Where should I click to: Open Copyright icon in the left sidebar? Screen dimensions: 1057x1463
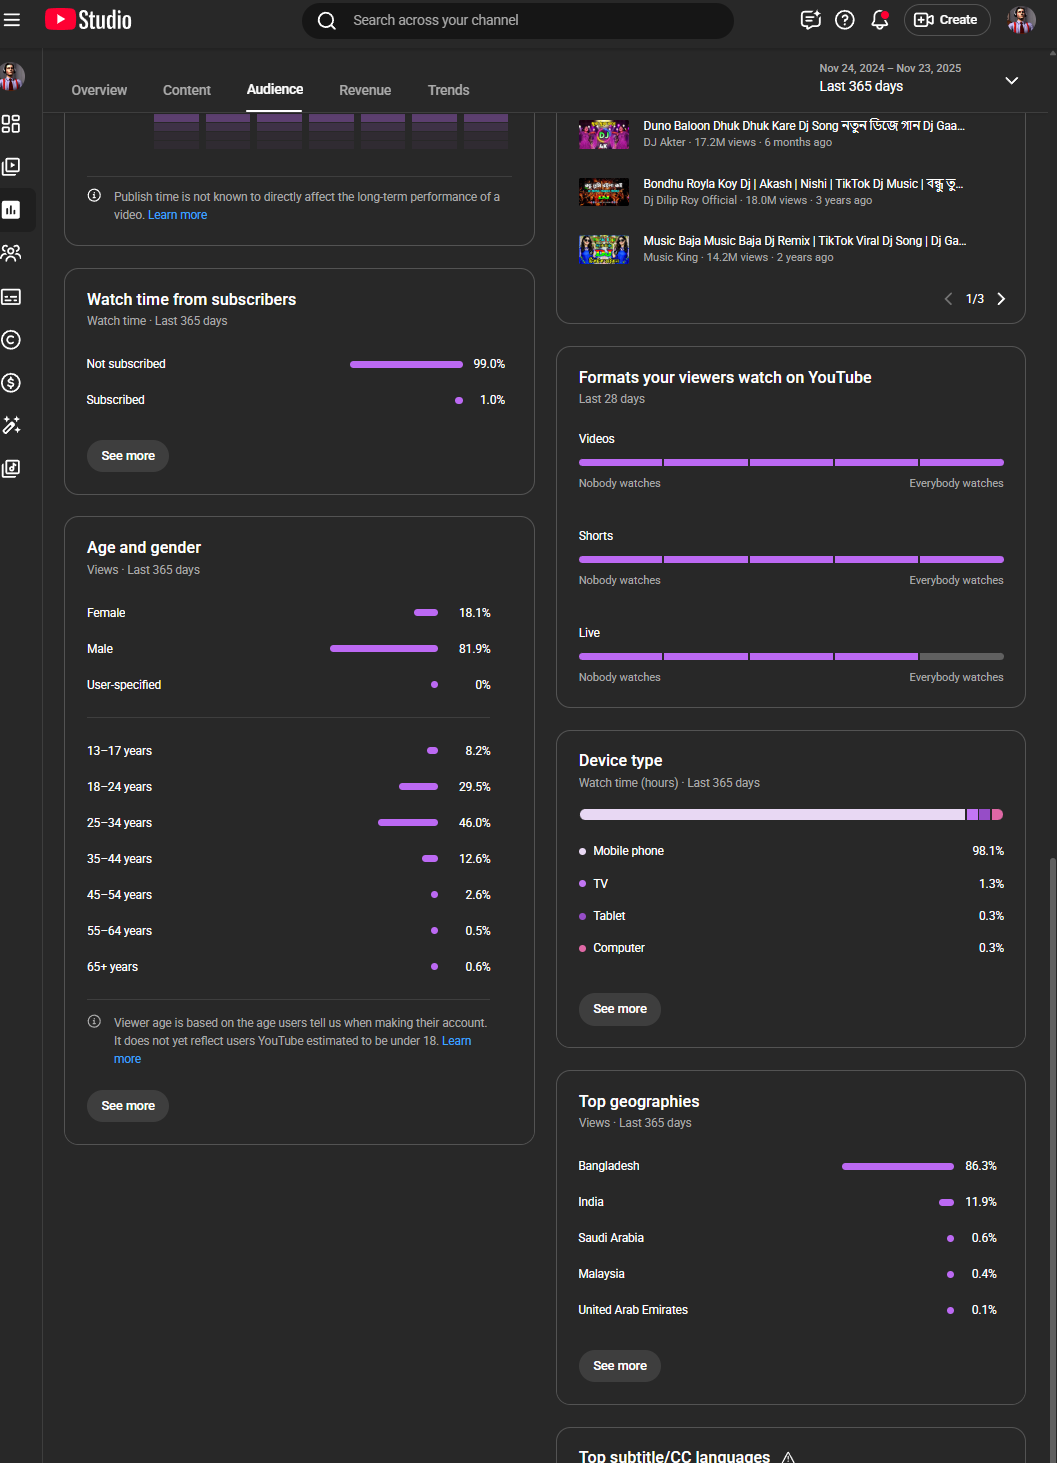[11, 340]
